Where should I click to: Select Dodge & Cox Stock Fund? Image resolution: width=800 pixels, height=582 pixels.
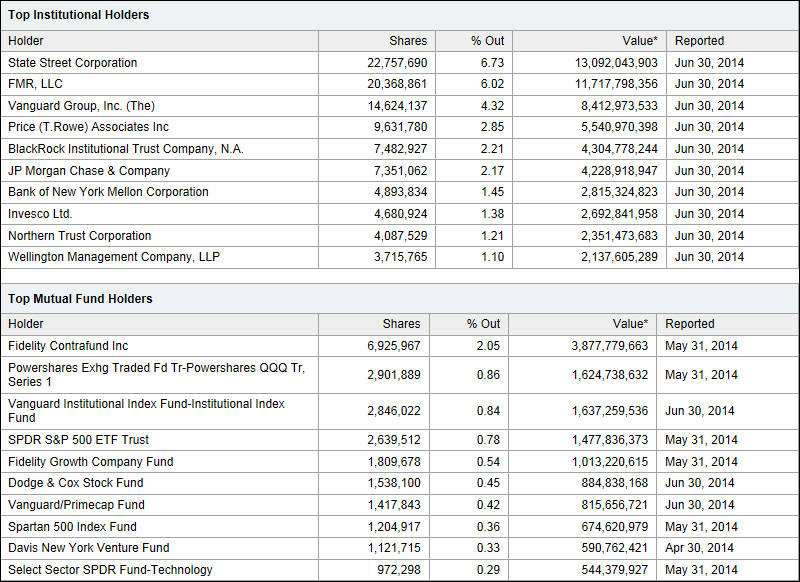[x=76, y=483]
